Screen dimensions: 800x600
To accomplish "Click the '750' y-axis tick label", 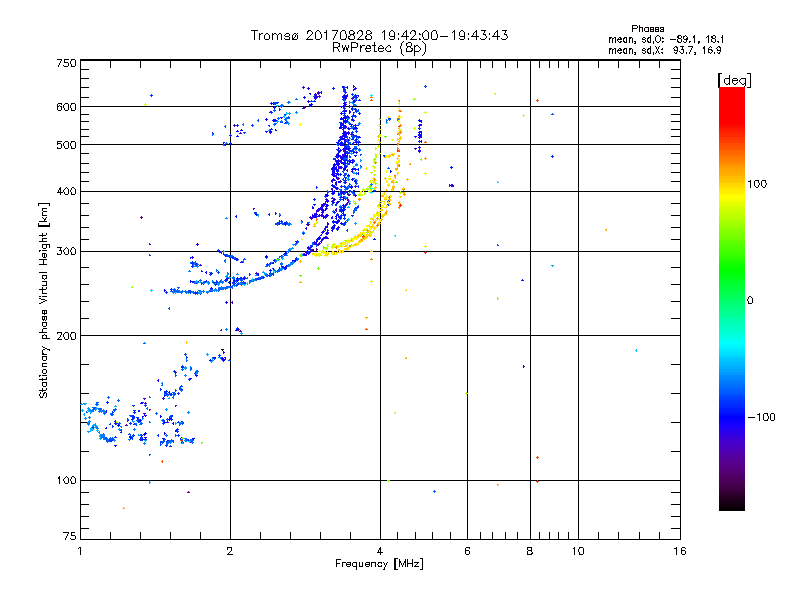I will click(x=66, y=63).
